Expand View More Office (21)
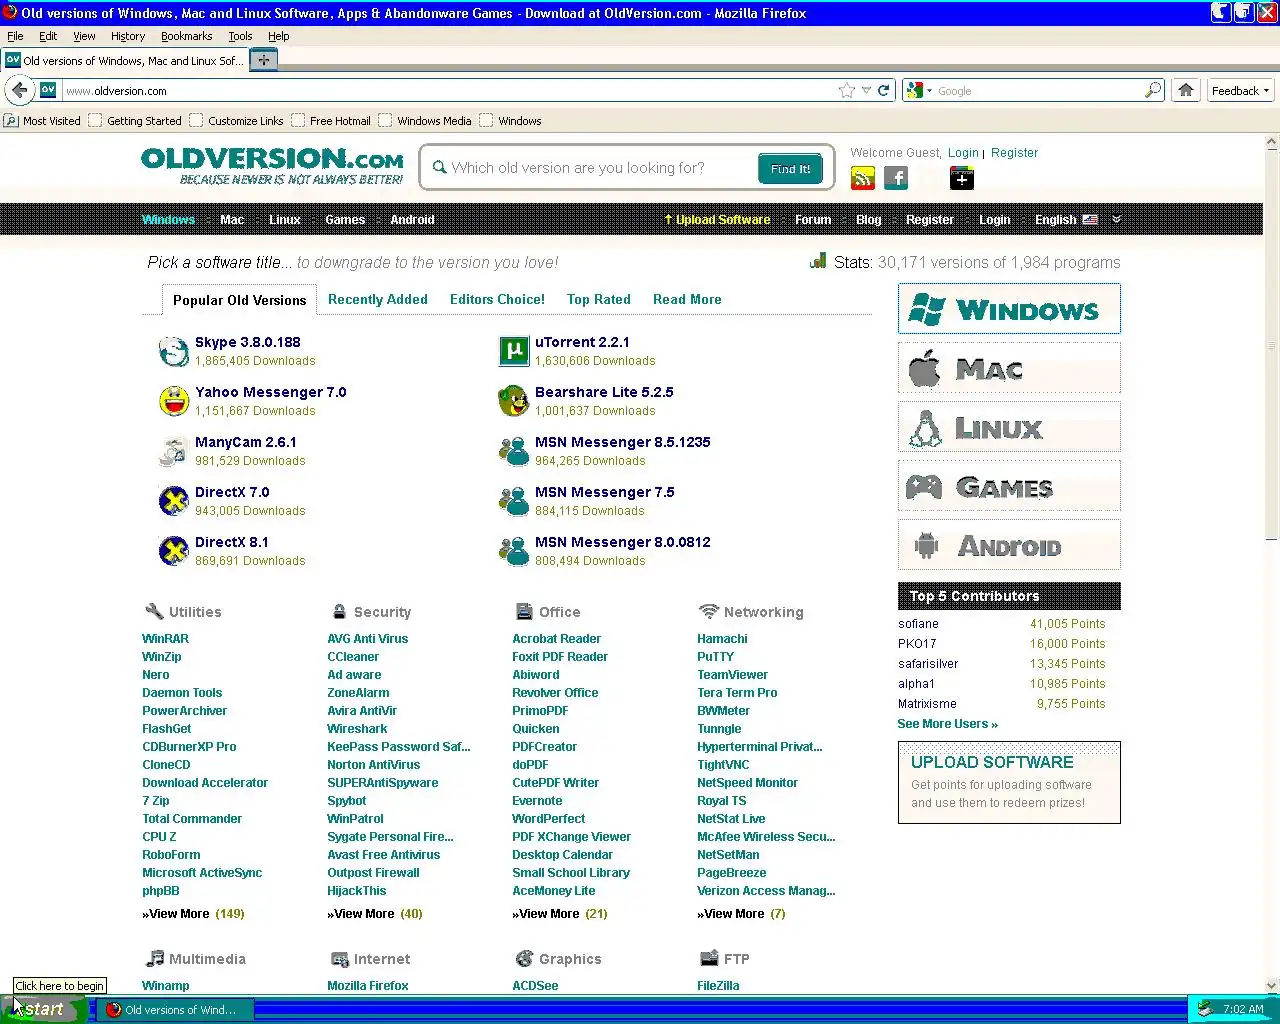1280x1024 pixels. (560, 914)
